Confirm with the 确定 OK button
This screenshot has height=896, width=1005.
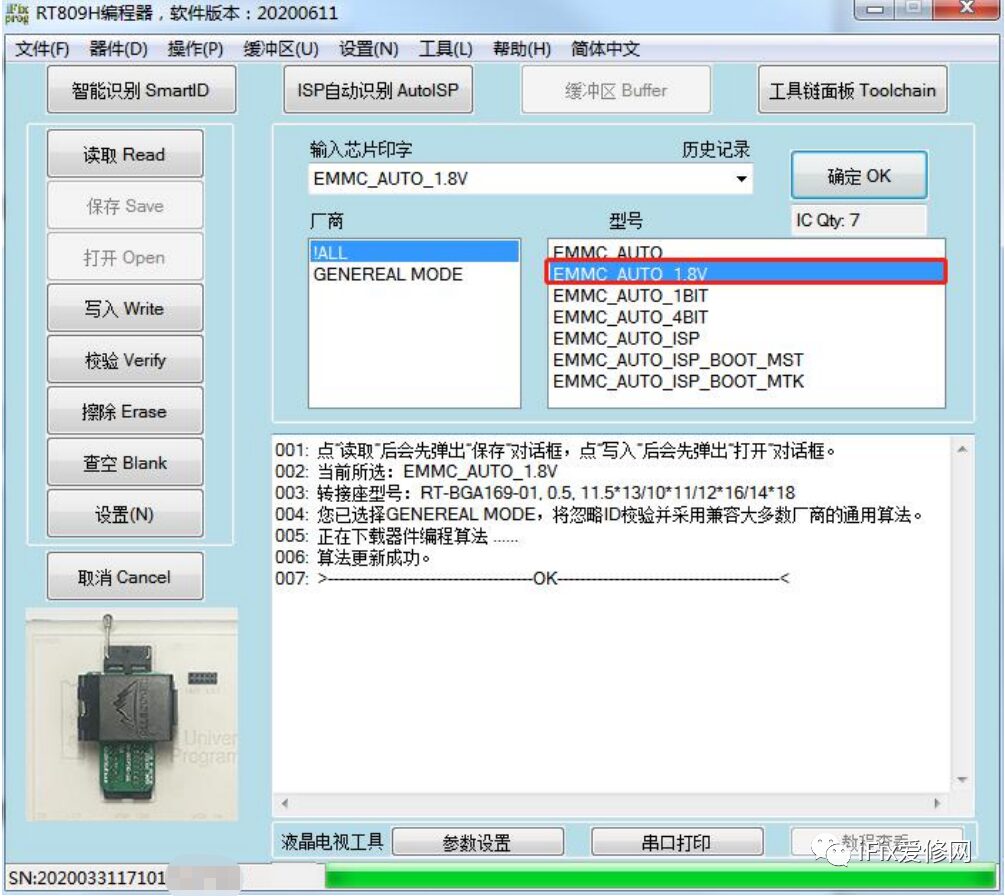pyautogui.click(x=859, y=176)
